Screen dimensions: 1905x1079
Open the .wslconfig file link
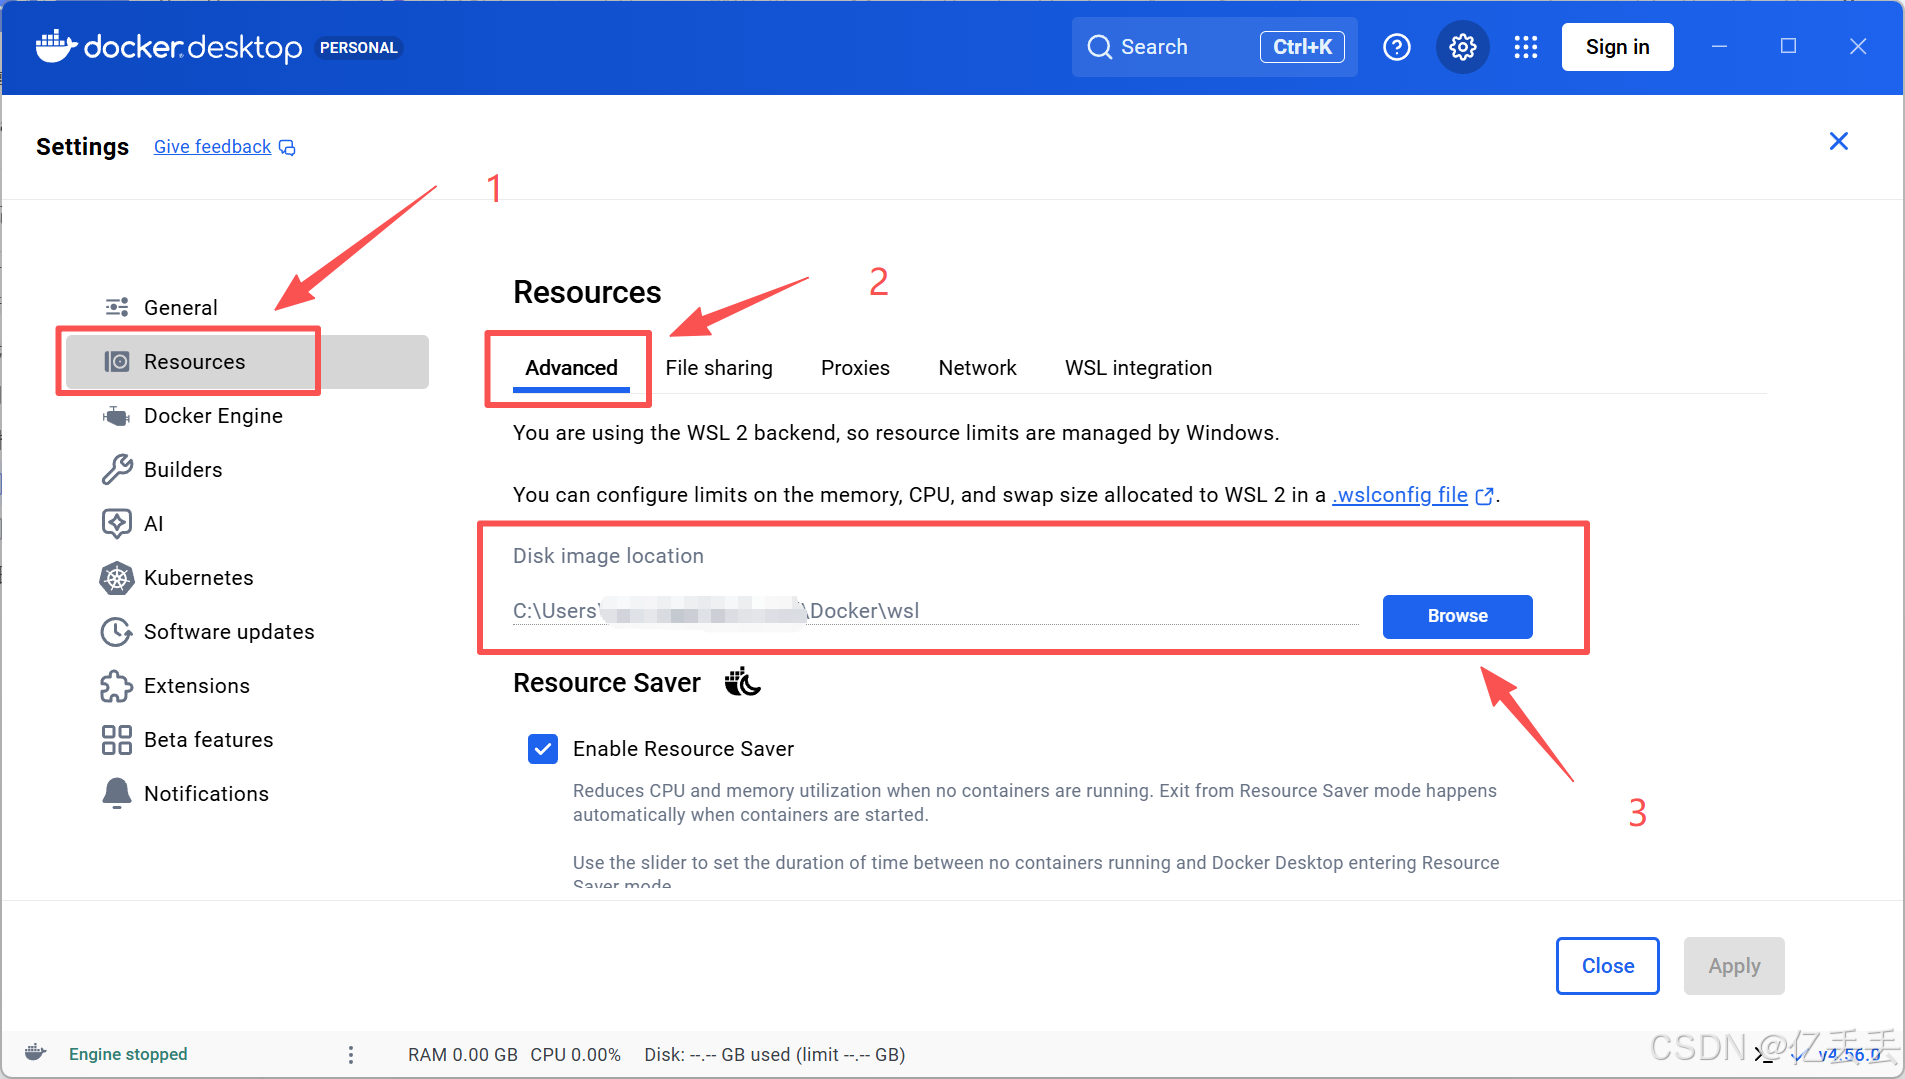pyautogui.click(x=1400, y=495)
